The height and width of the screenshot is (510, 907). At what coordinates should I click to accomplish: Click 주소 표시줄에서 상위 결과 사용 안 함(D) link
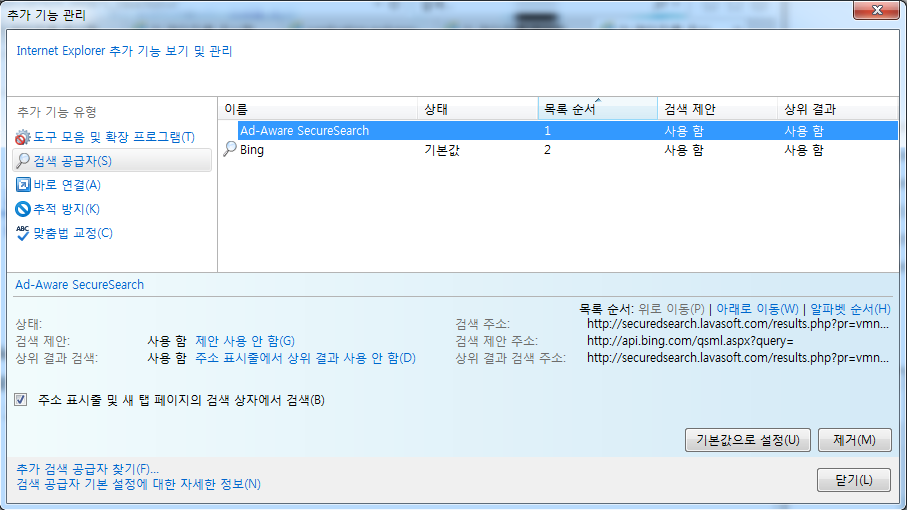305,358
